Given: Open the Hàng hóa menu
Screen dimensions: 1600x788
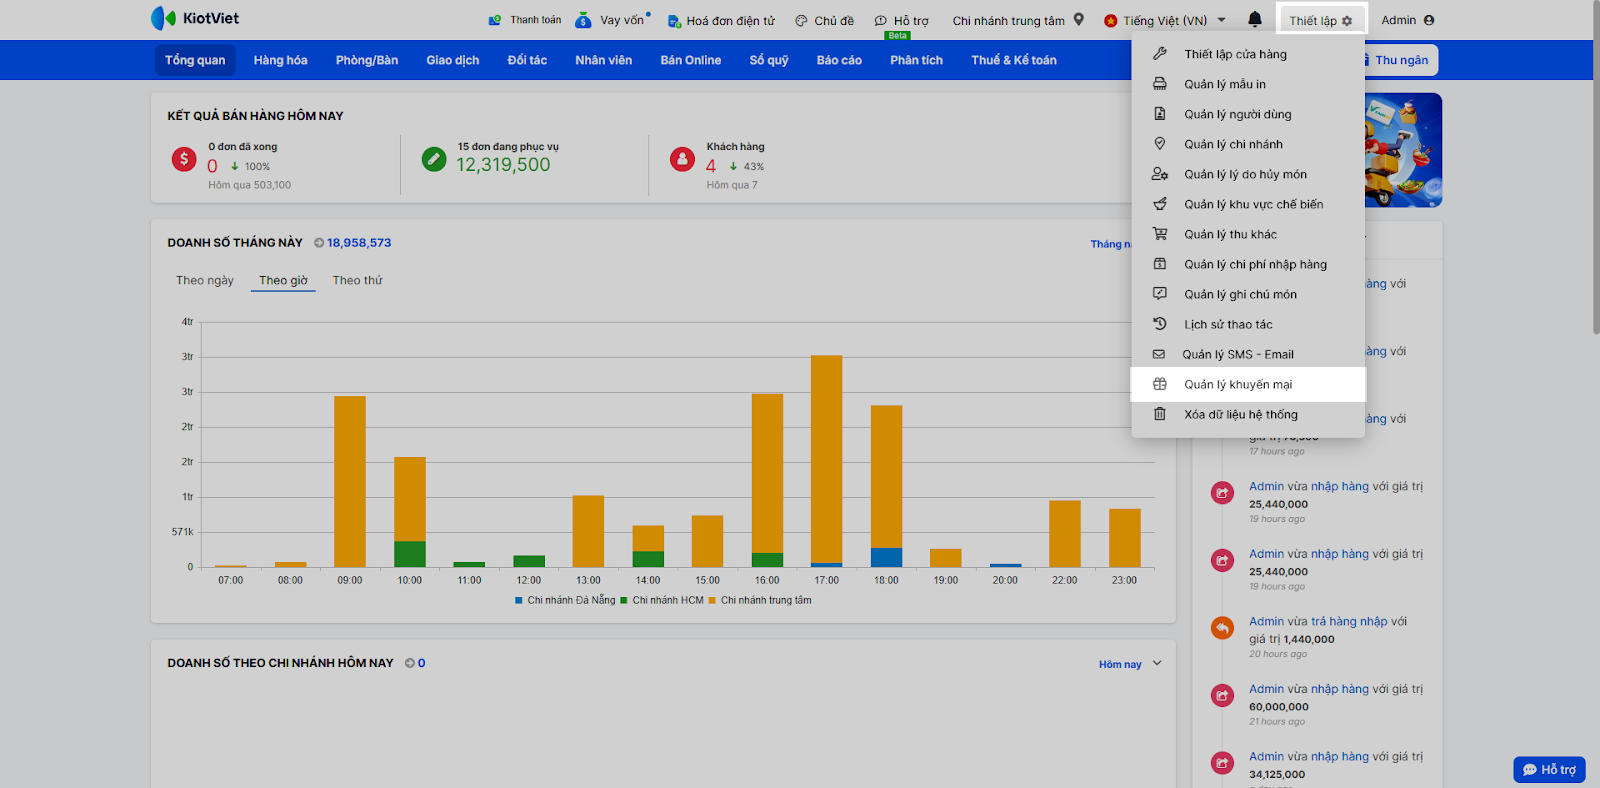Looking at the screenshot, I should 280,60.
